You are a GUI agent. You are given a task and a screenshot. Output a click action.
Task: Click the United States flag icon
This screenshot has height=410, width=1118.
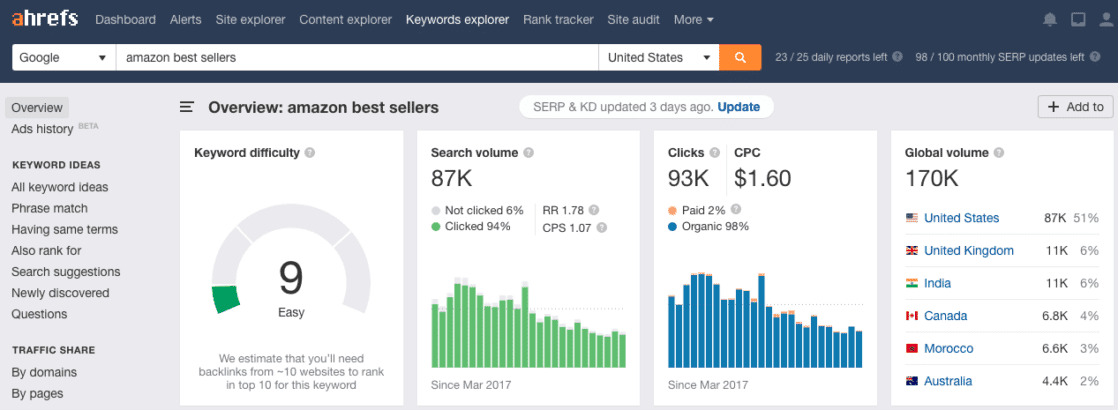tap(911, 218)
